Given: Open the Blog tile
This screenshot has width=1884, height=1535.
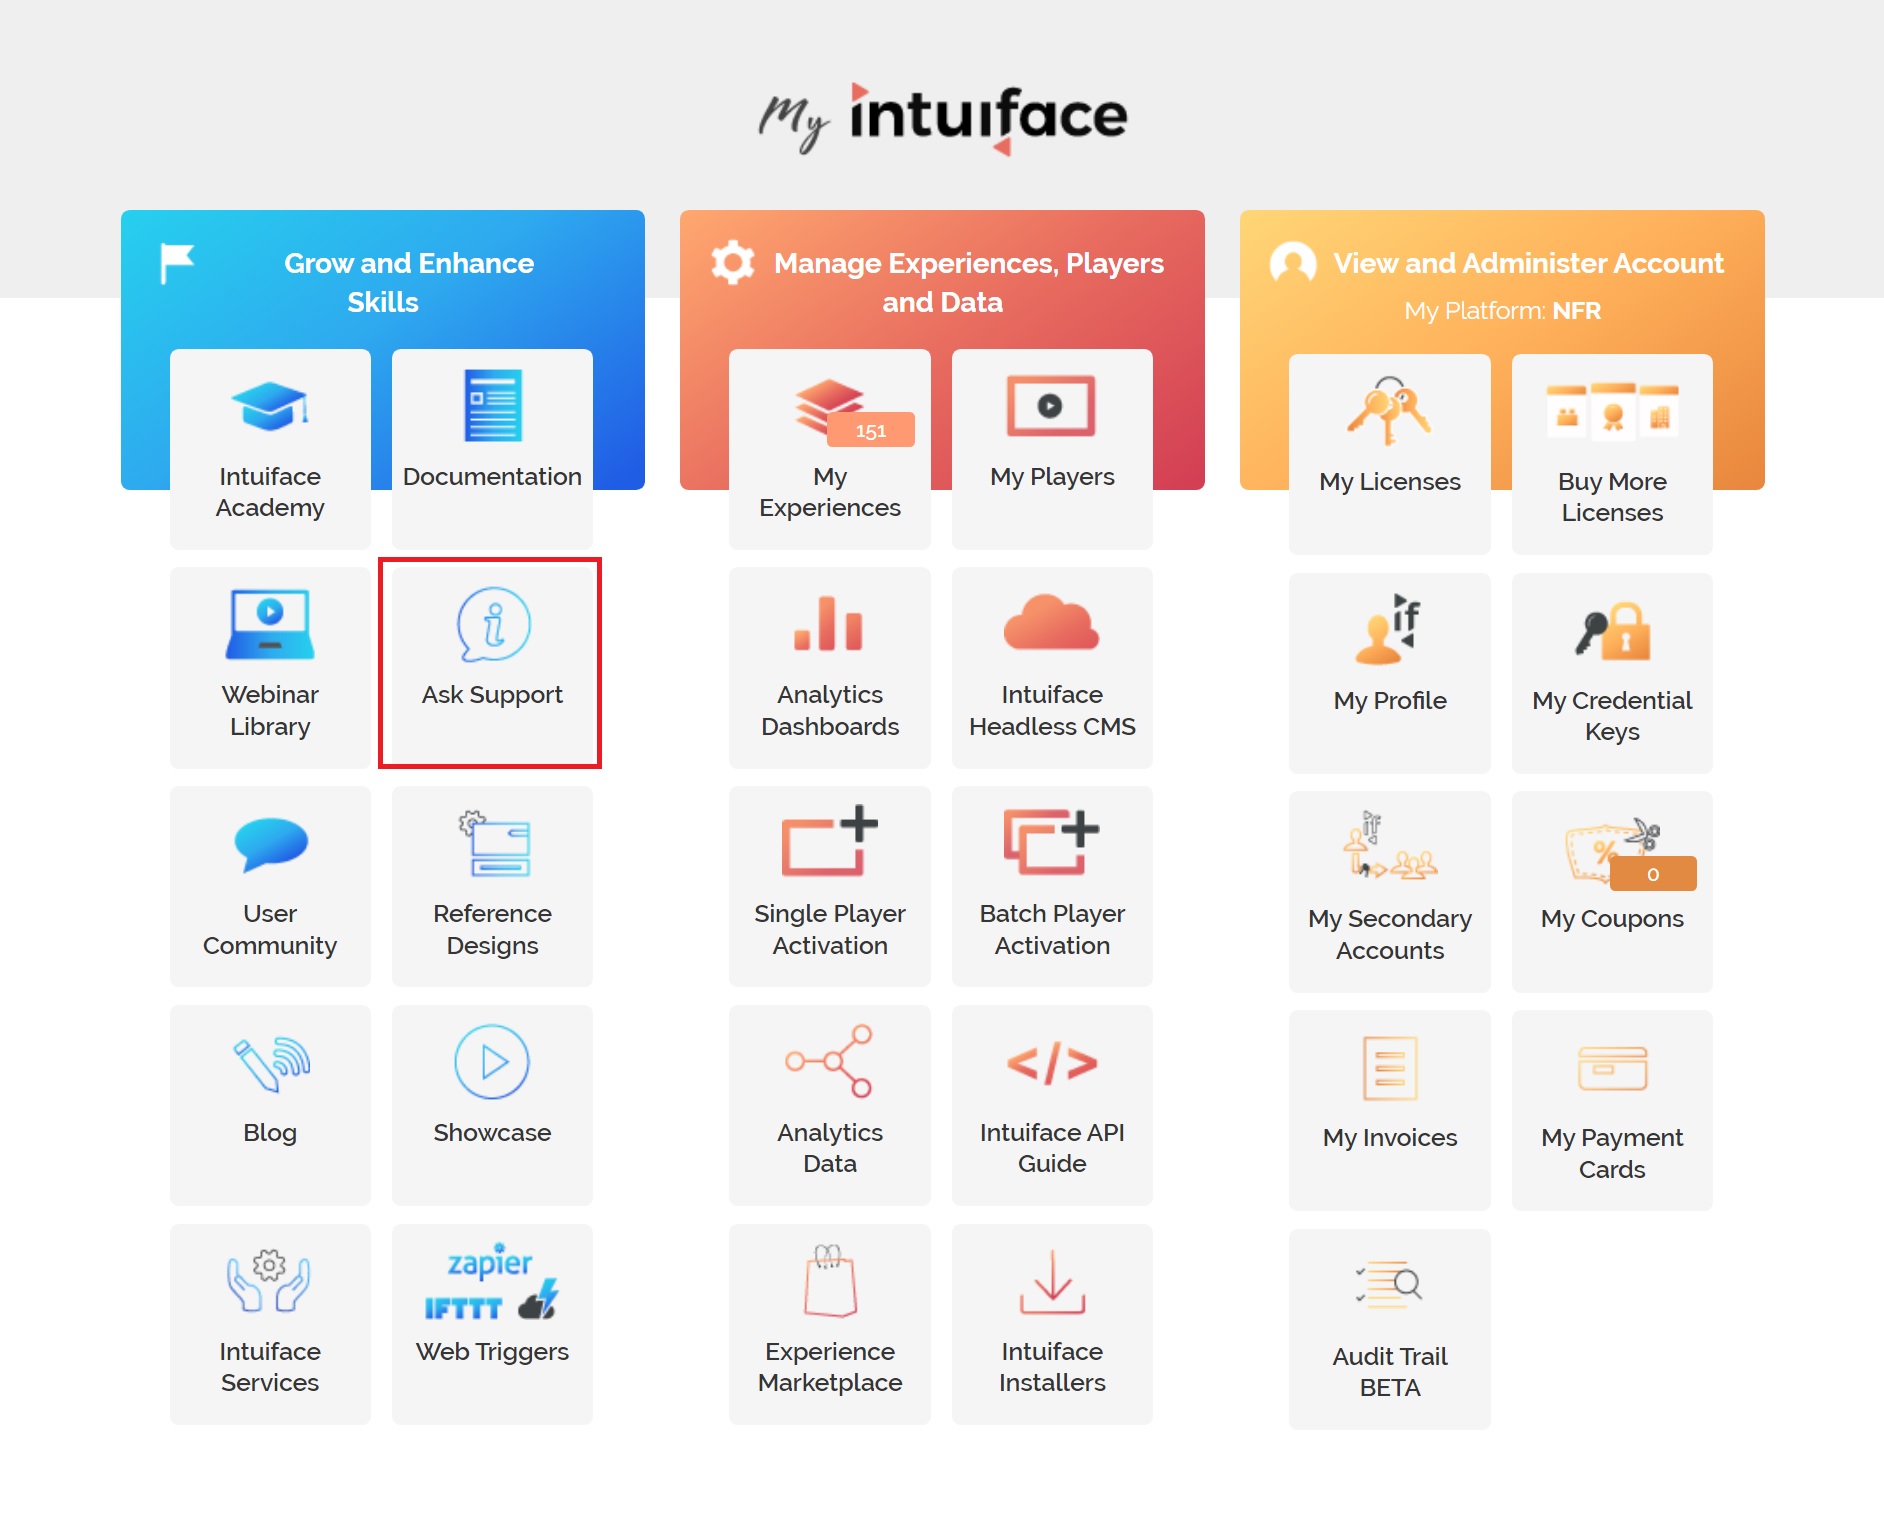Looking at the screenshot, I should point(270,1105).
